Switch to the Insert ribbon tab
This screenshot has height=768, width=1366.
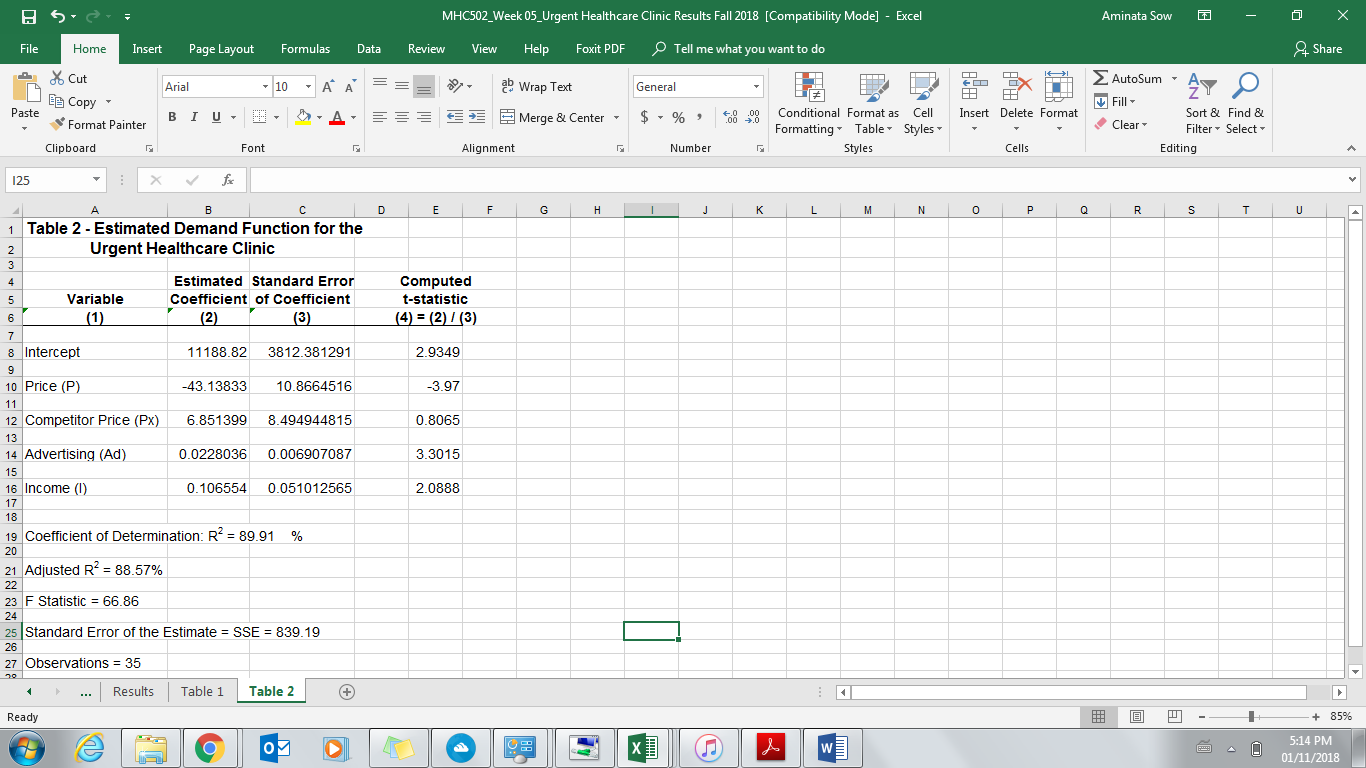tap(147, 49)
